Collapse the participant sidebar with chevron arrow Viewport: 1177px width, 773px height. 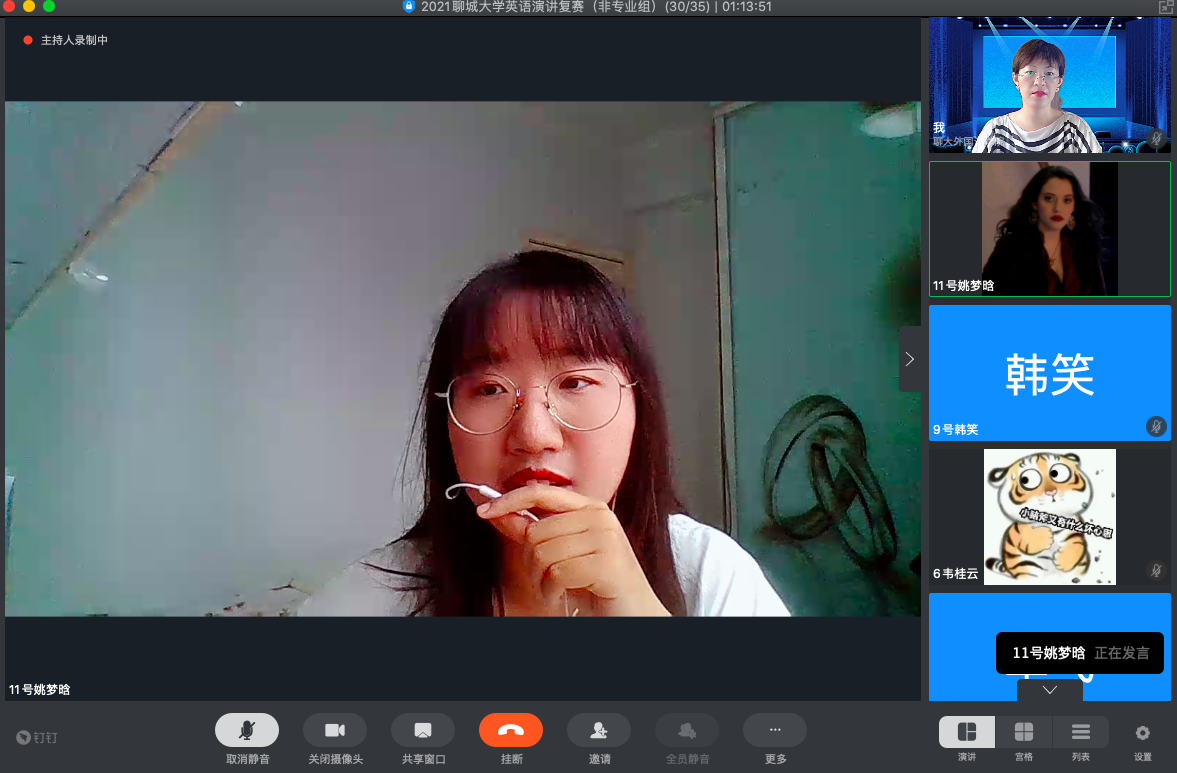tap(909, 359)
